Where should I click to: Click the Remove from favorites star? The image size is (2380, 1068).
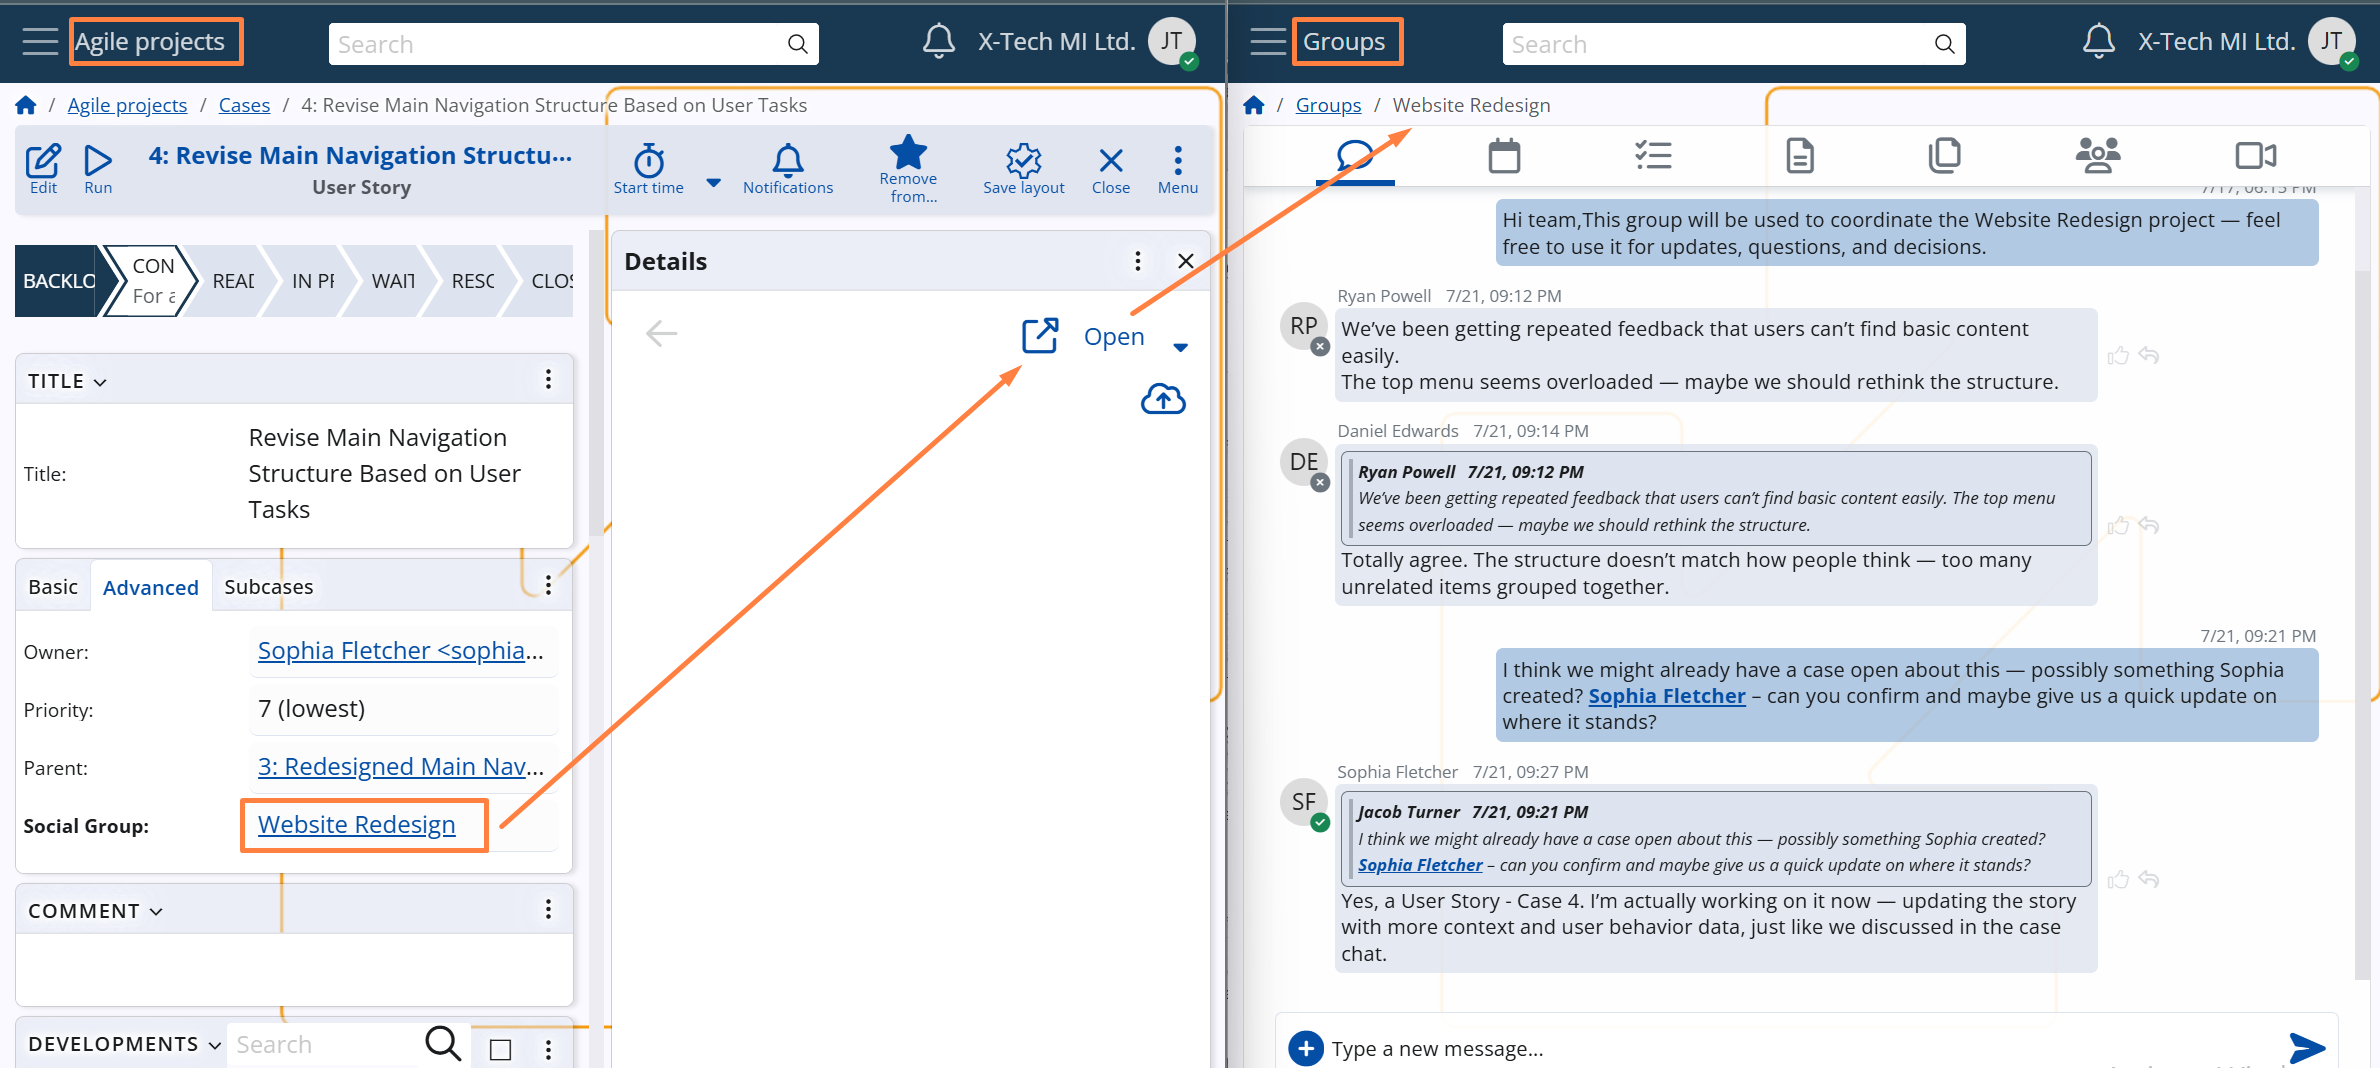908,153
